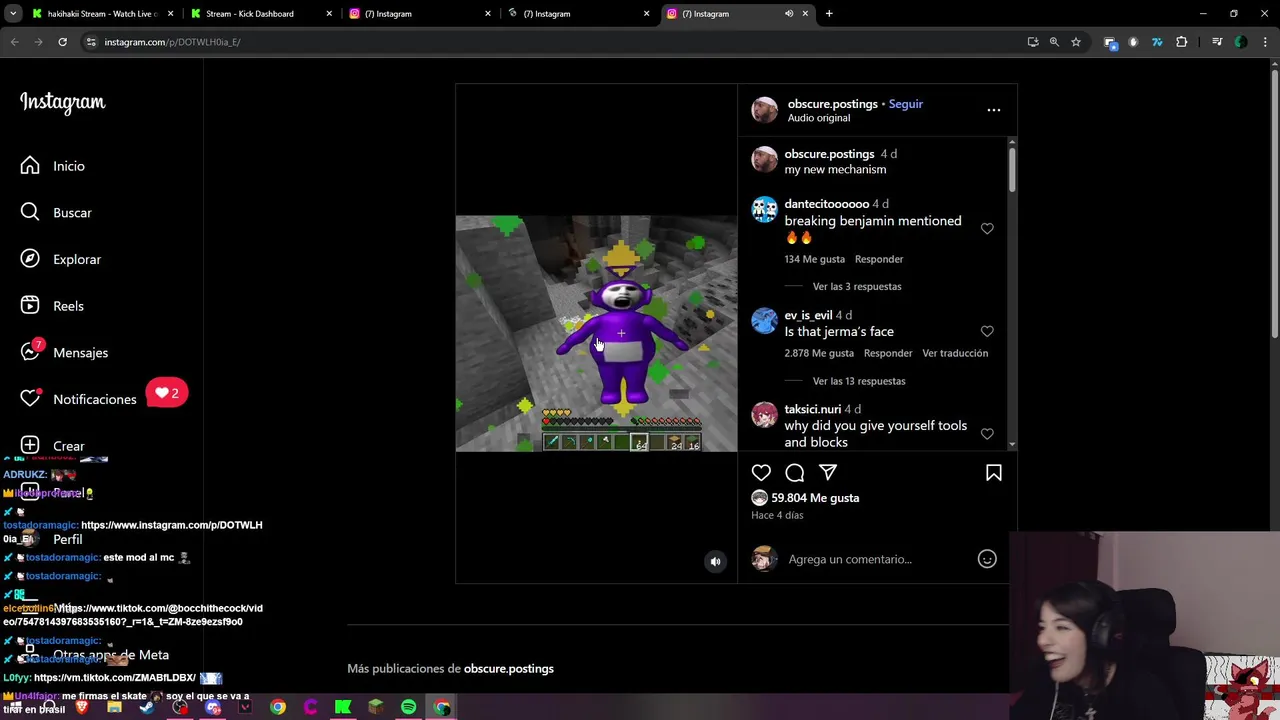Go back in browser

(x=14, y=42)
